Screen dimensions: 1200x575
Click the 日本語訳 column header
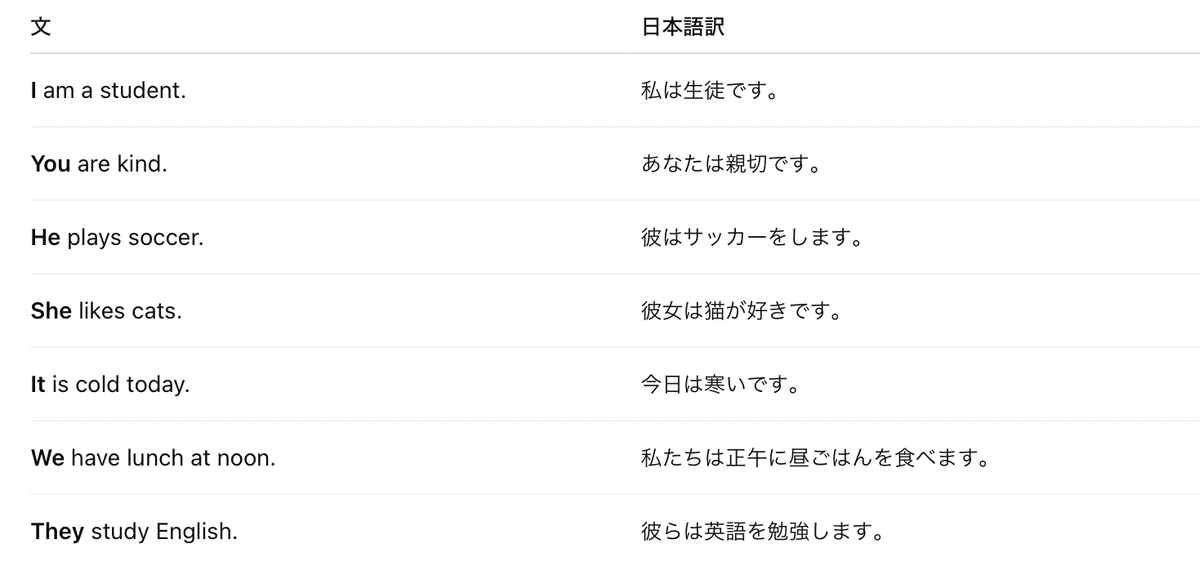682,28
